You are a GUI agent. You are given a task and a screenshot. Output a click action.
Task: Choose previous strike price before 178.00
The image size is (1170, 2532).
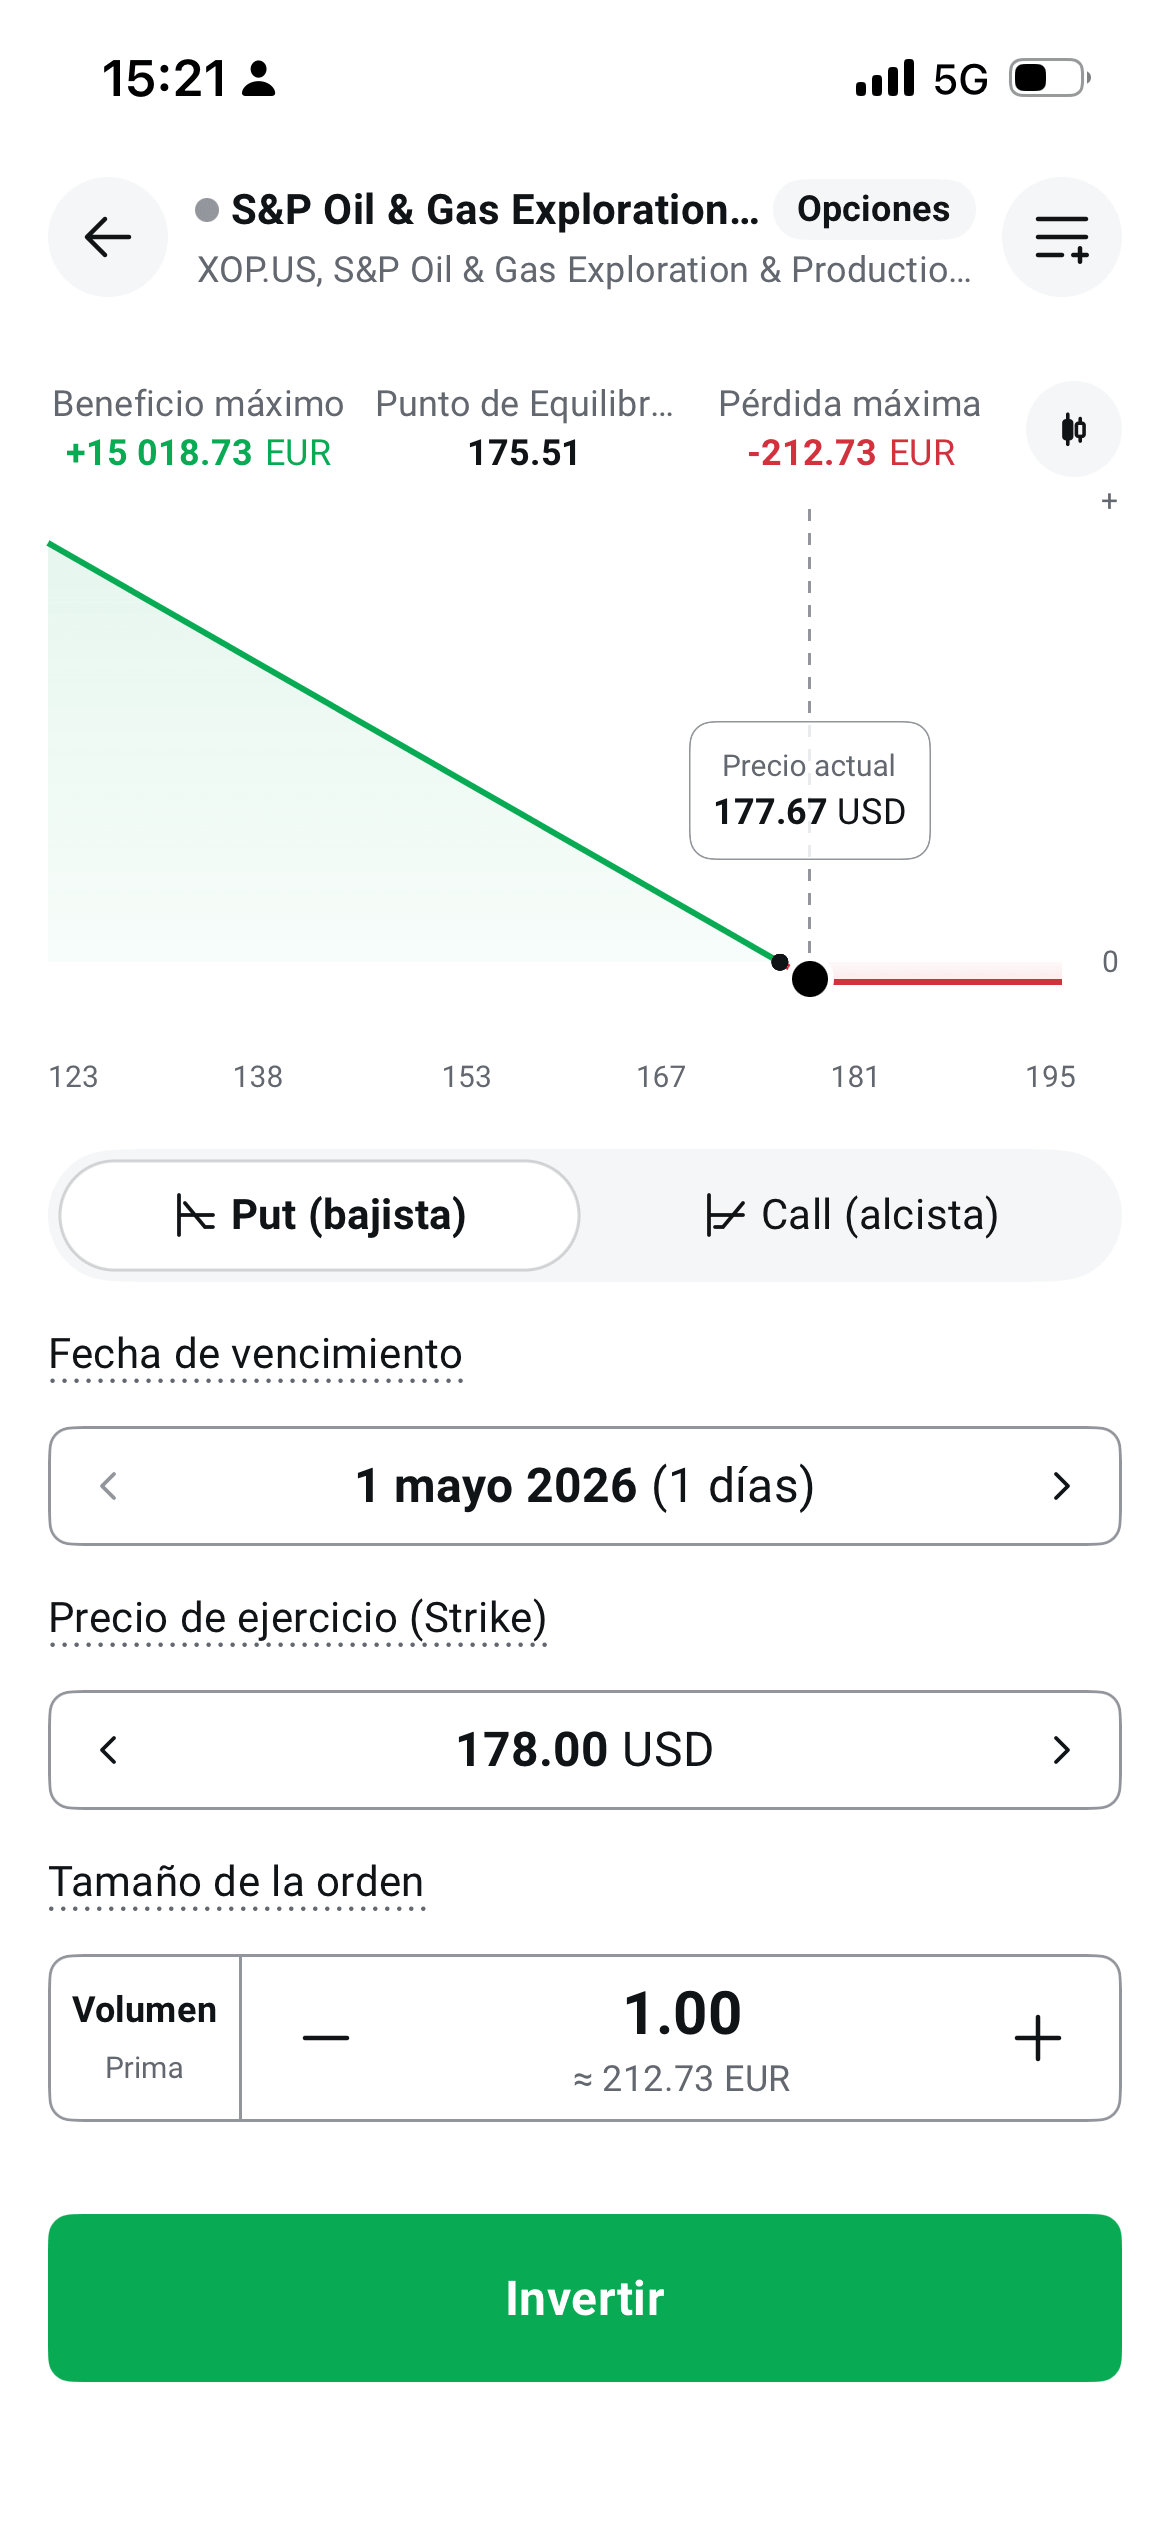(109, 1750)
